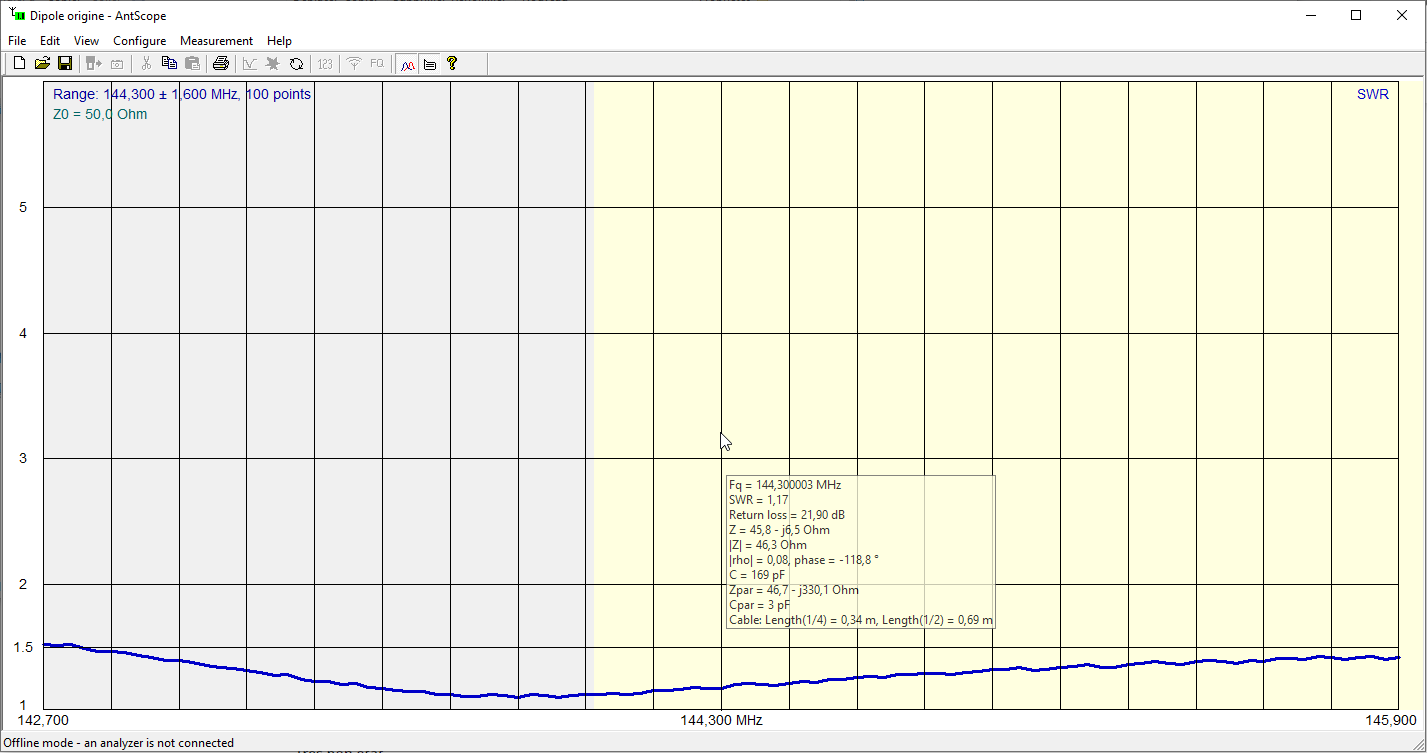Click the SWR axis value 3
The image size is (1427, 753).
pos(23,458)
